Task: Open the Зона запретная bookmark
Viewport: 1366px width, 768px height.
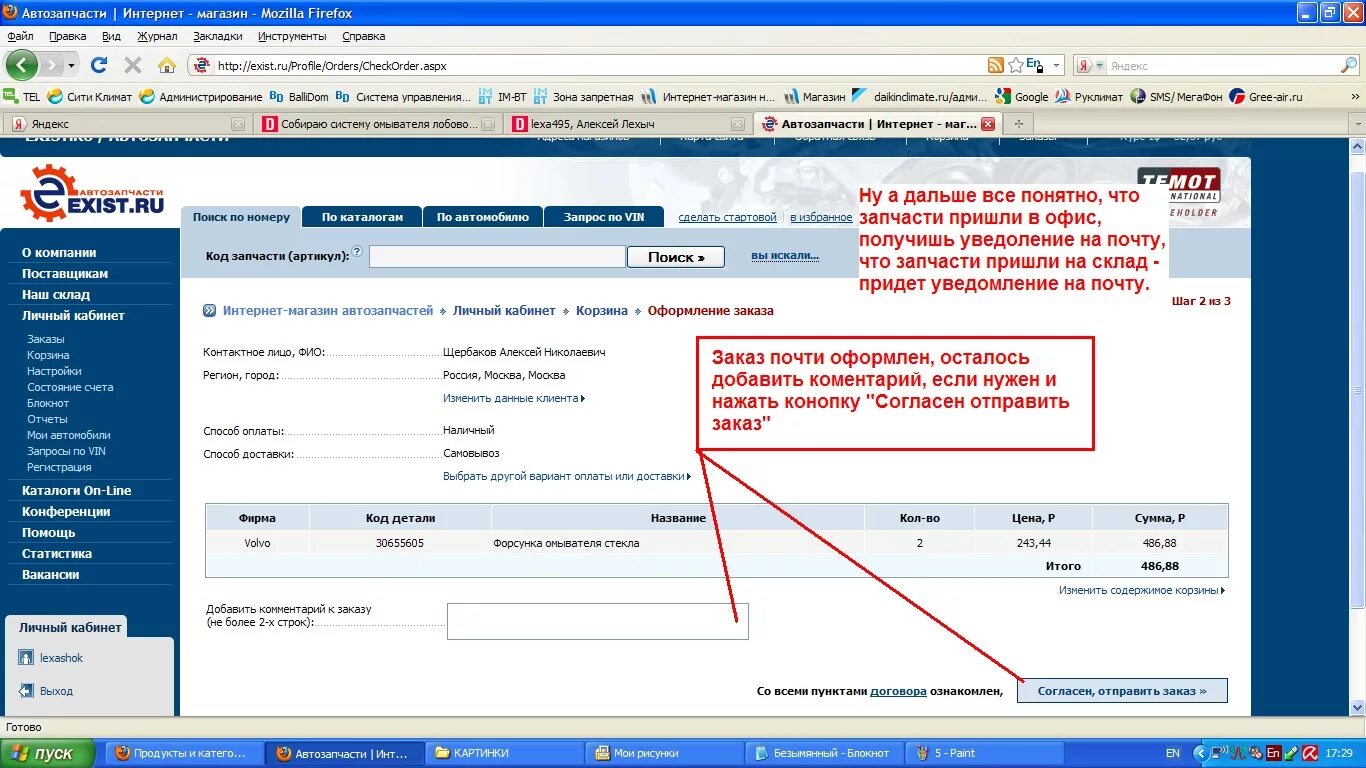Action: click(584, 97)
